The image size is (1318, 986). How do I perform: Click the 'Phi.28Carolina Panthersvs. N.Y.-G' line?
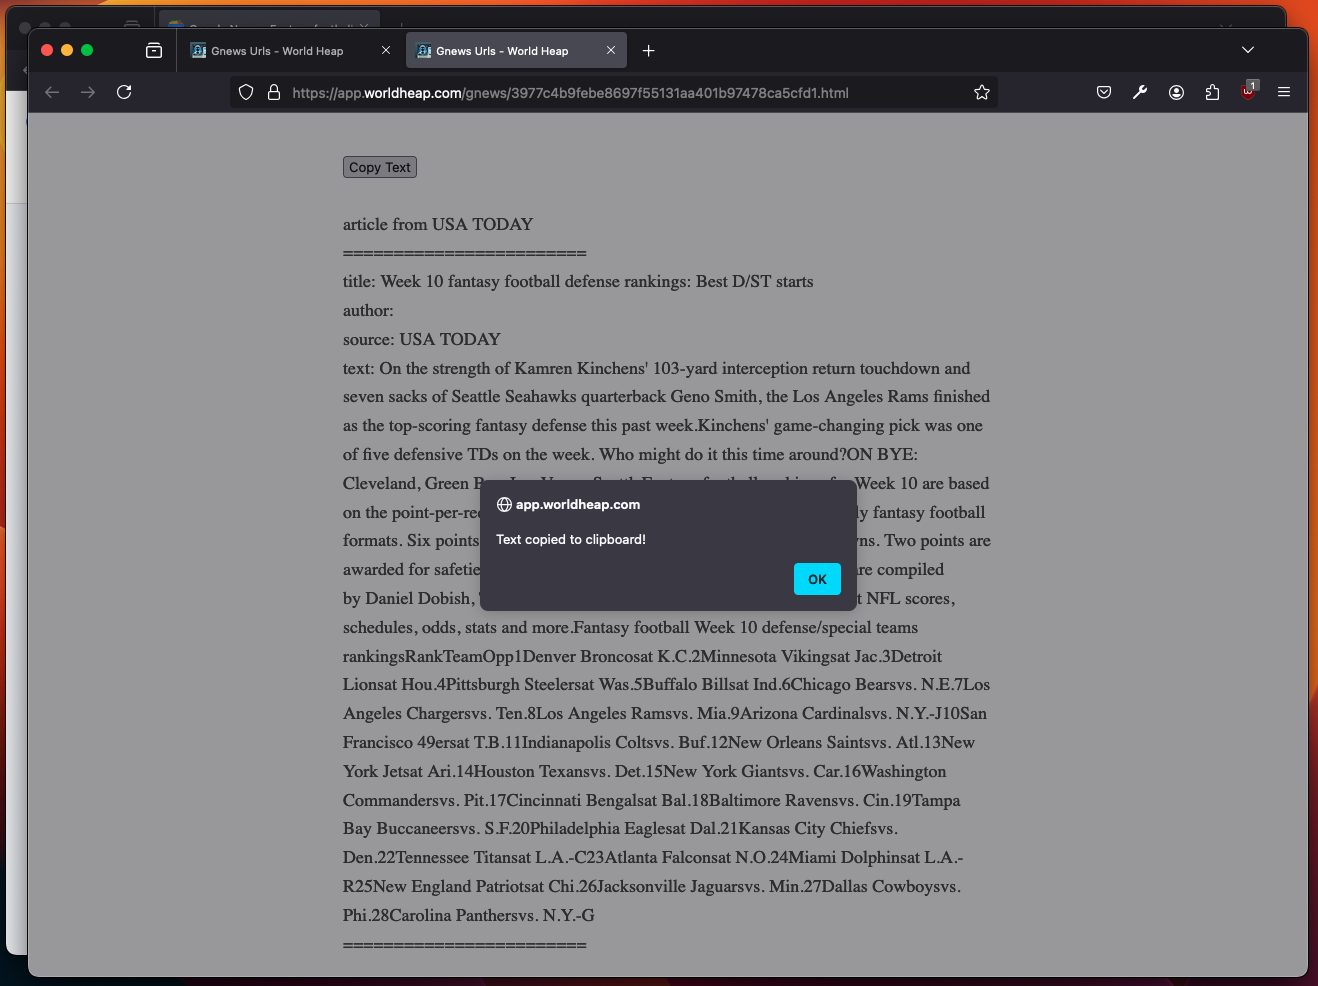pyautogui.click(x=468, y=915)
